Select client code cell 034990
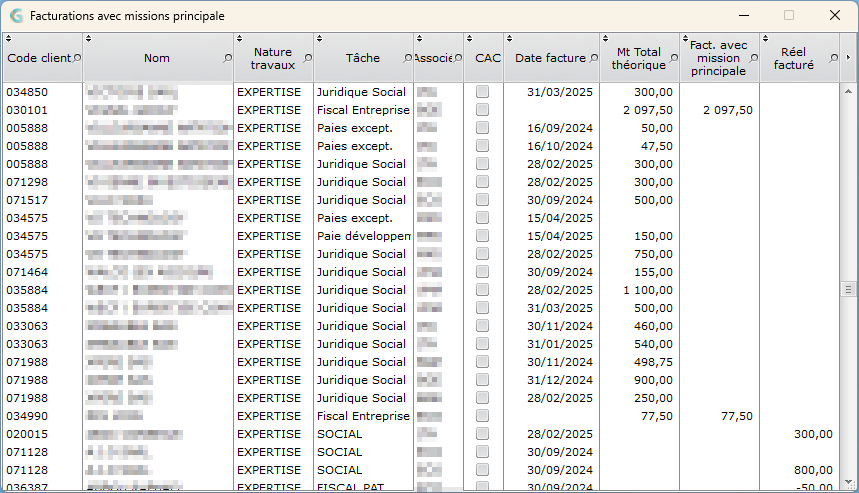 [27, 416]
